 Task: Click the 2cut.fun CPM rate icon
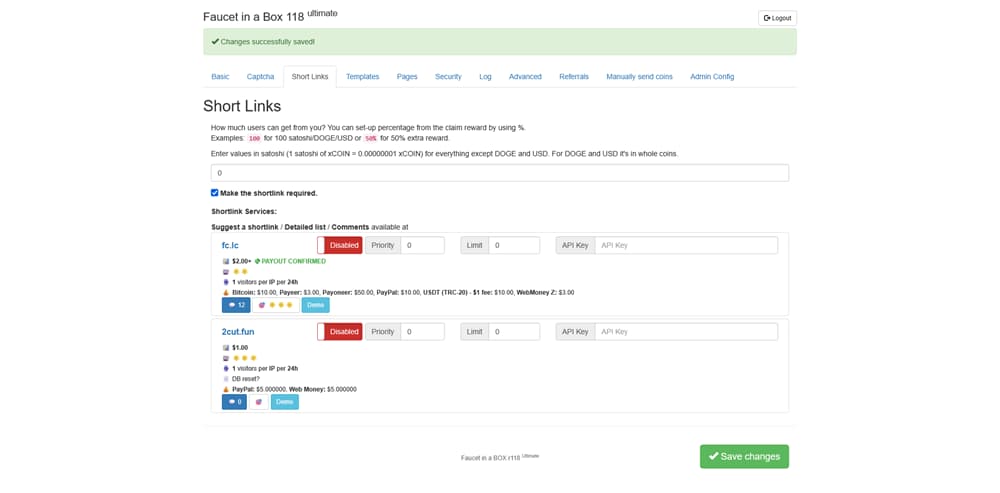pos(226,348)
